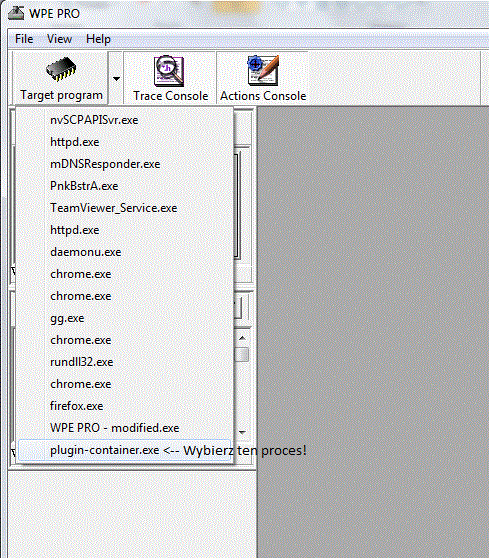The height and width of the screenshot is (558, 489).
Task: Choose WPE PRO - modified.exe entry
Action: (x=125, y=428)
